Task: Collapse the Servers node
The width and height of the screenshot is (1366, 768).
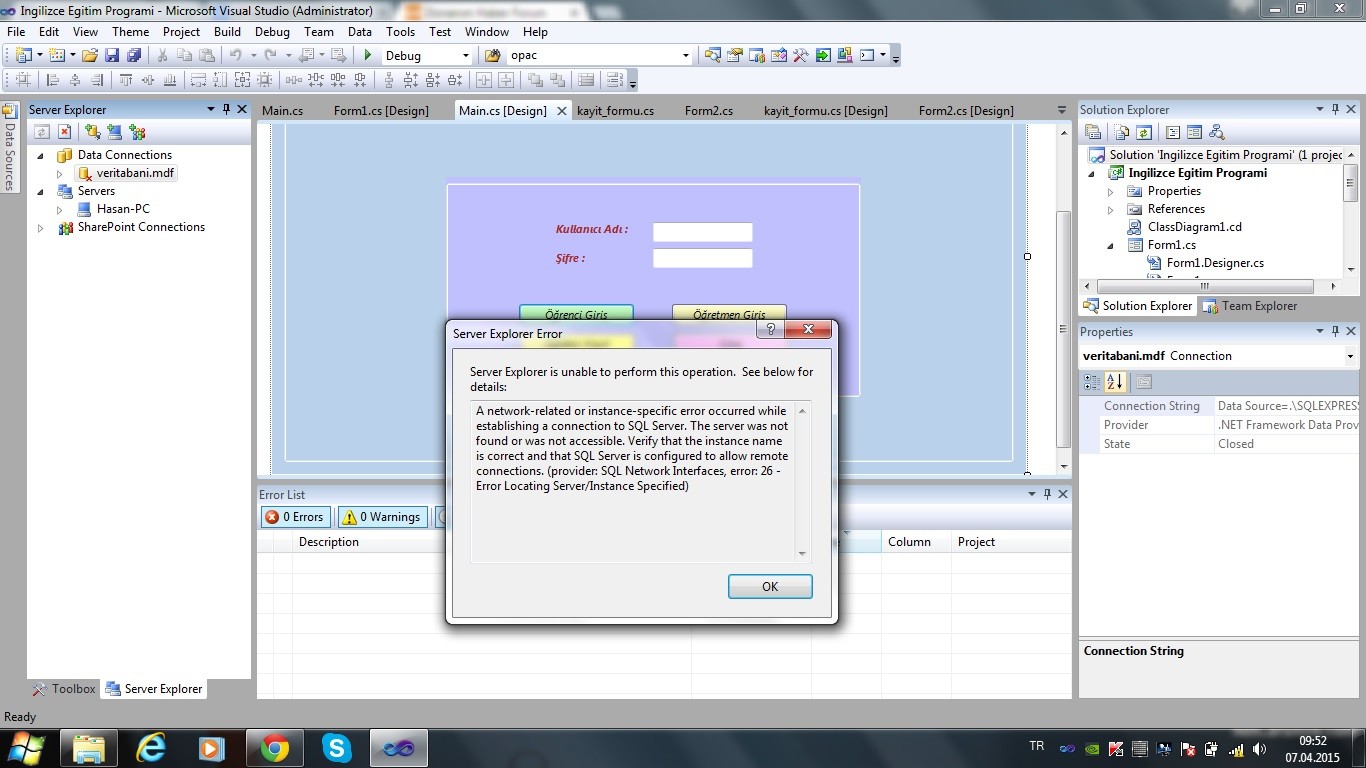Action: pos(41,191)
